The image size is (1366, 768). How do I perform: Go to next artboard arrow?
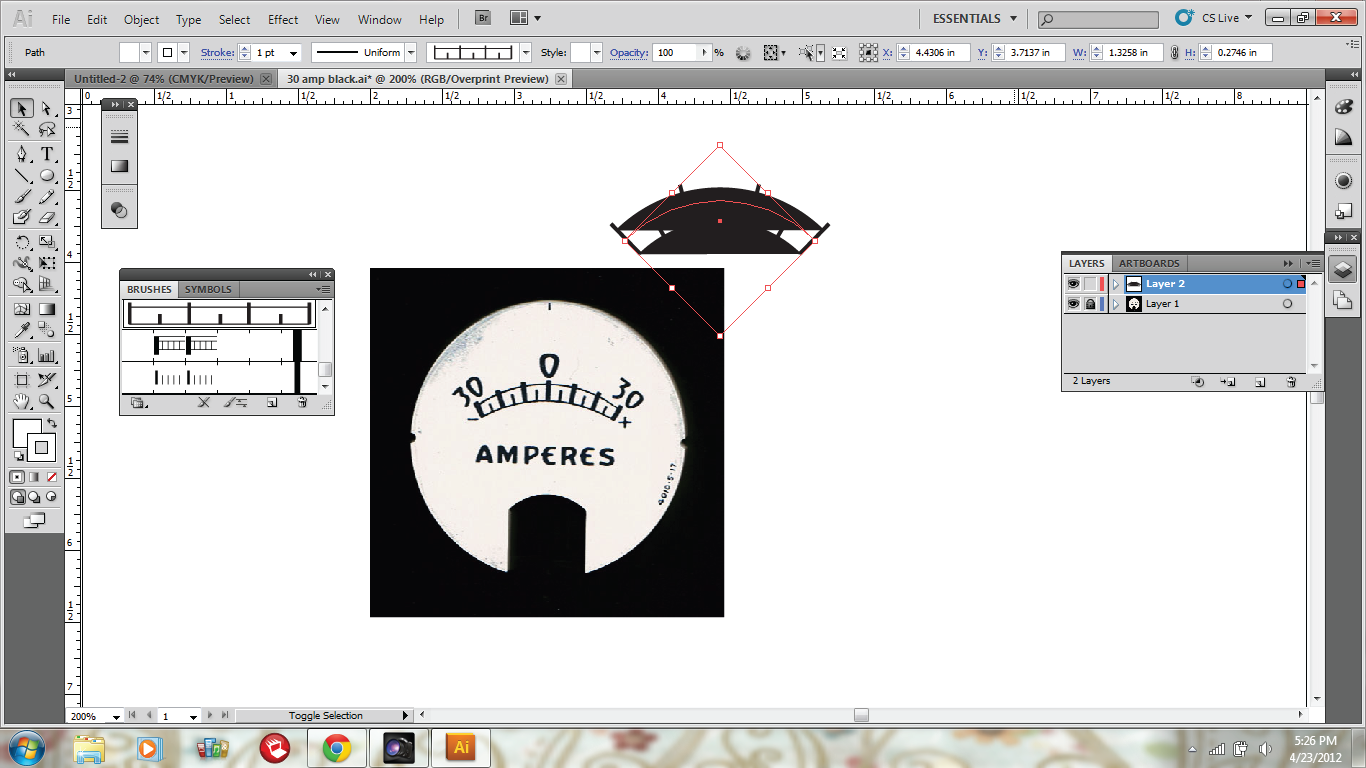pyautogui.click(x=209, y=716)
